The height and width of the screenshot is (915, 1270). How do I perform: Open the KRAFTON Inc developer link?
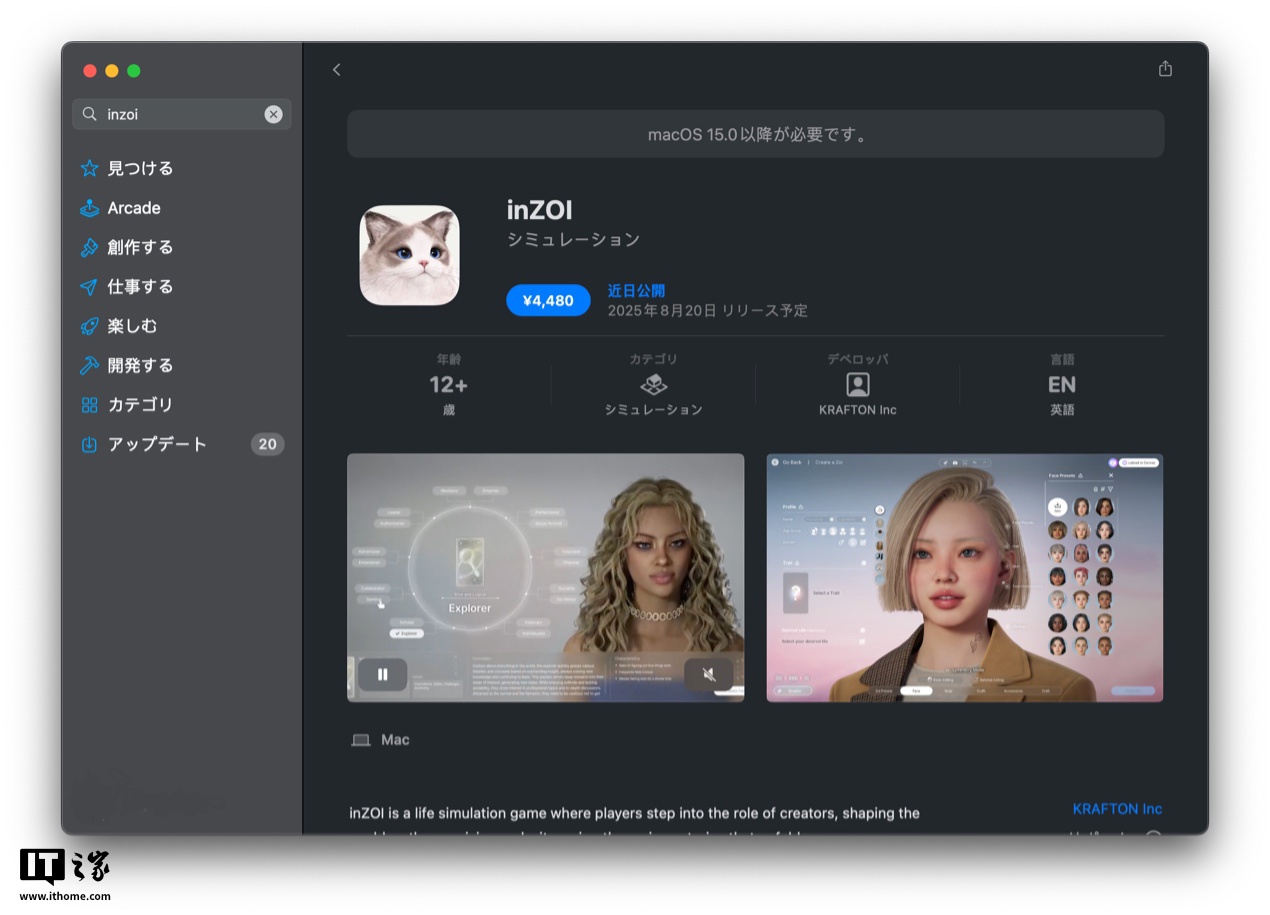click(1117, 809)
